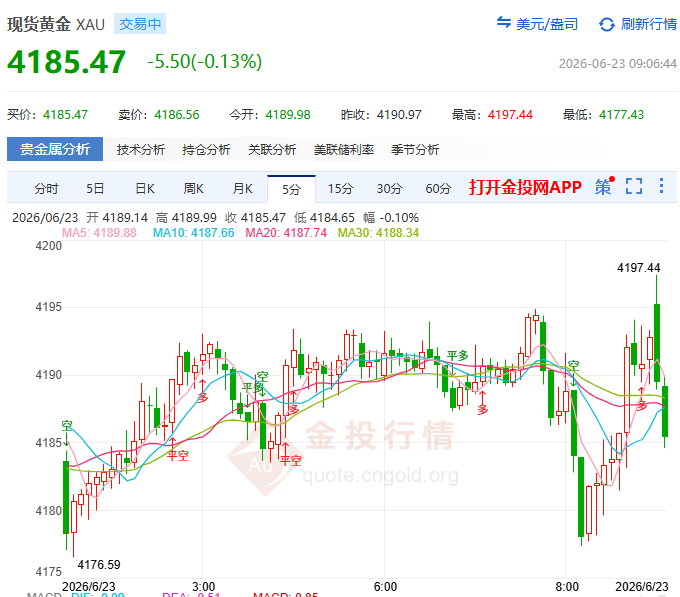Click the 美元/盎司 unit label

click(x=547, y=24)
